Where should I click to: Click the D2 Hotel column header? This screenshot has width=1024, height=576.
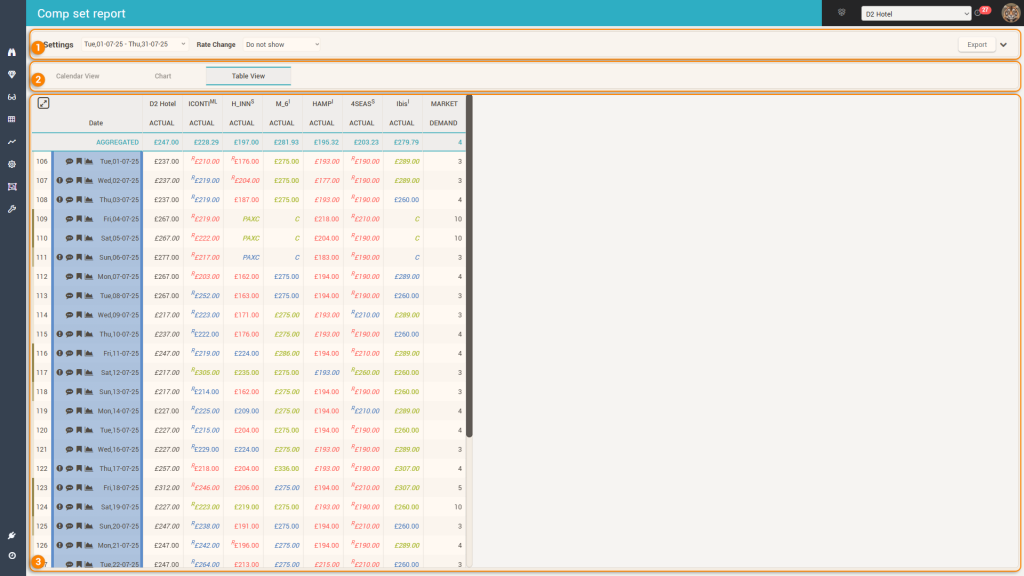click(162, 104)
